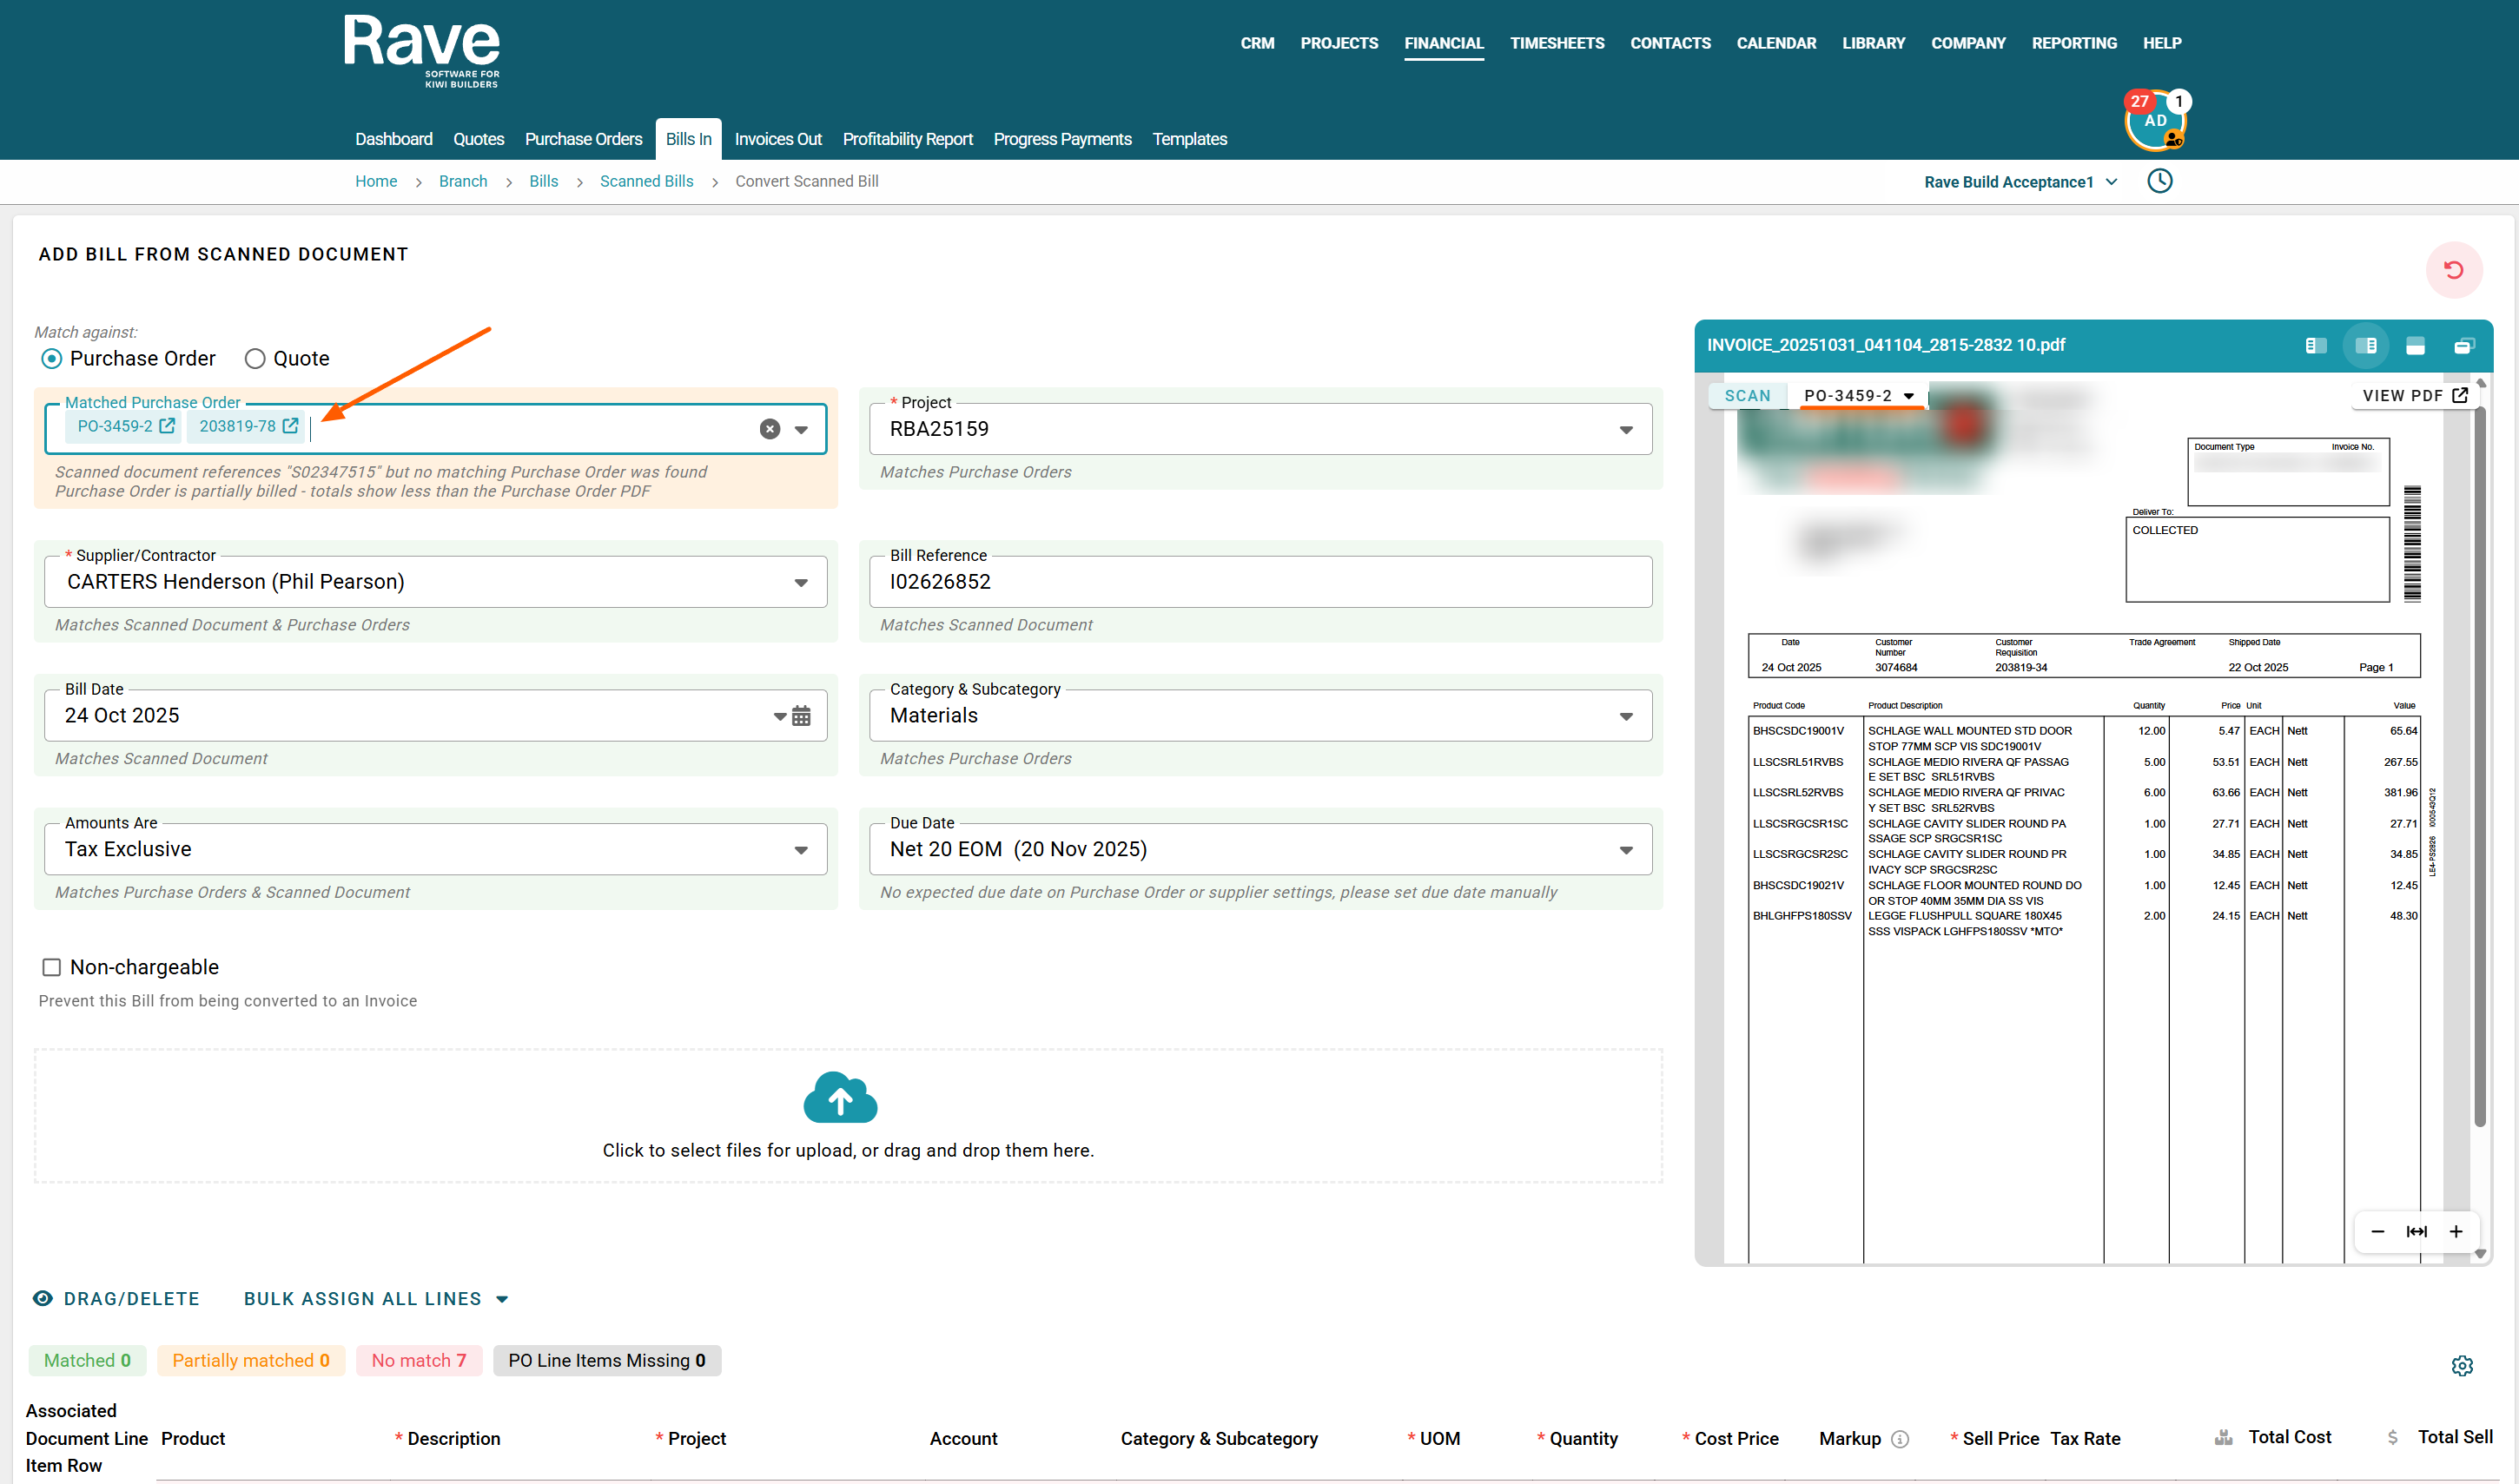Open the HELP top menu
The width and height of the screenshot is (2519, 1484).
[2161, 43]
